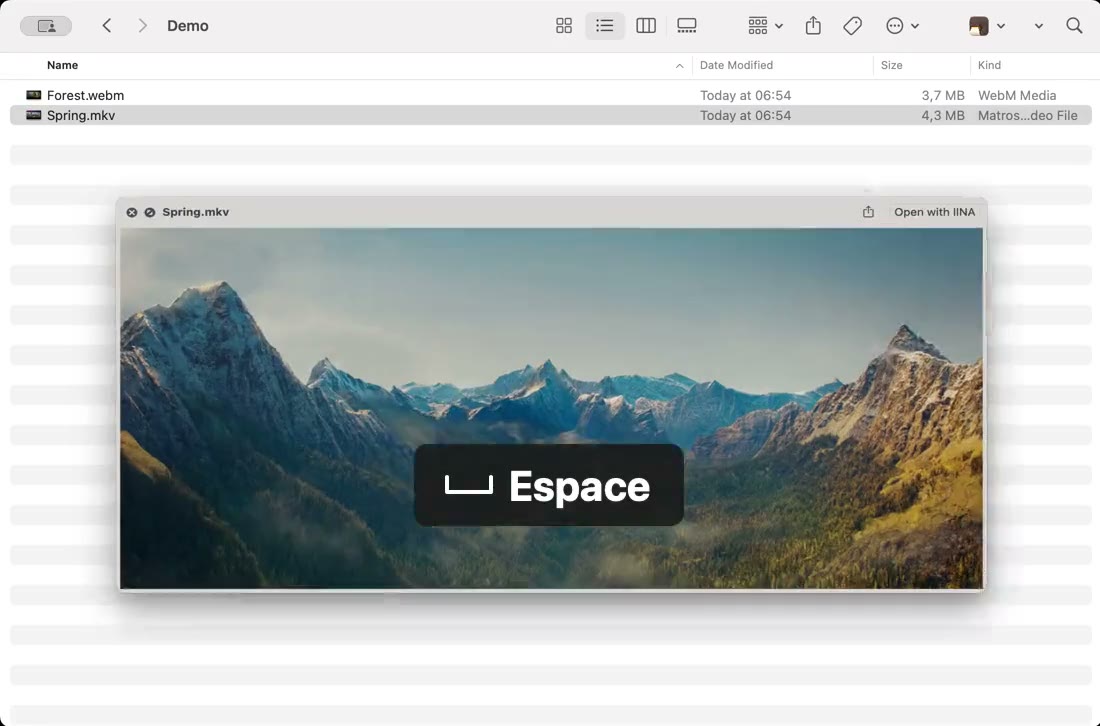This screenshot has width=1100, height=726.
Task: Click the Forest.webm file icon
Action: click(x=34, y=95)
